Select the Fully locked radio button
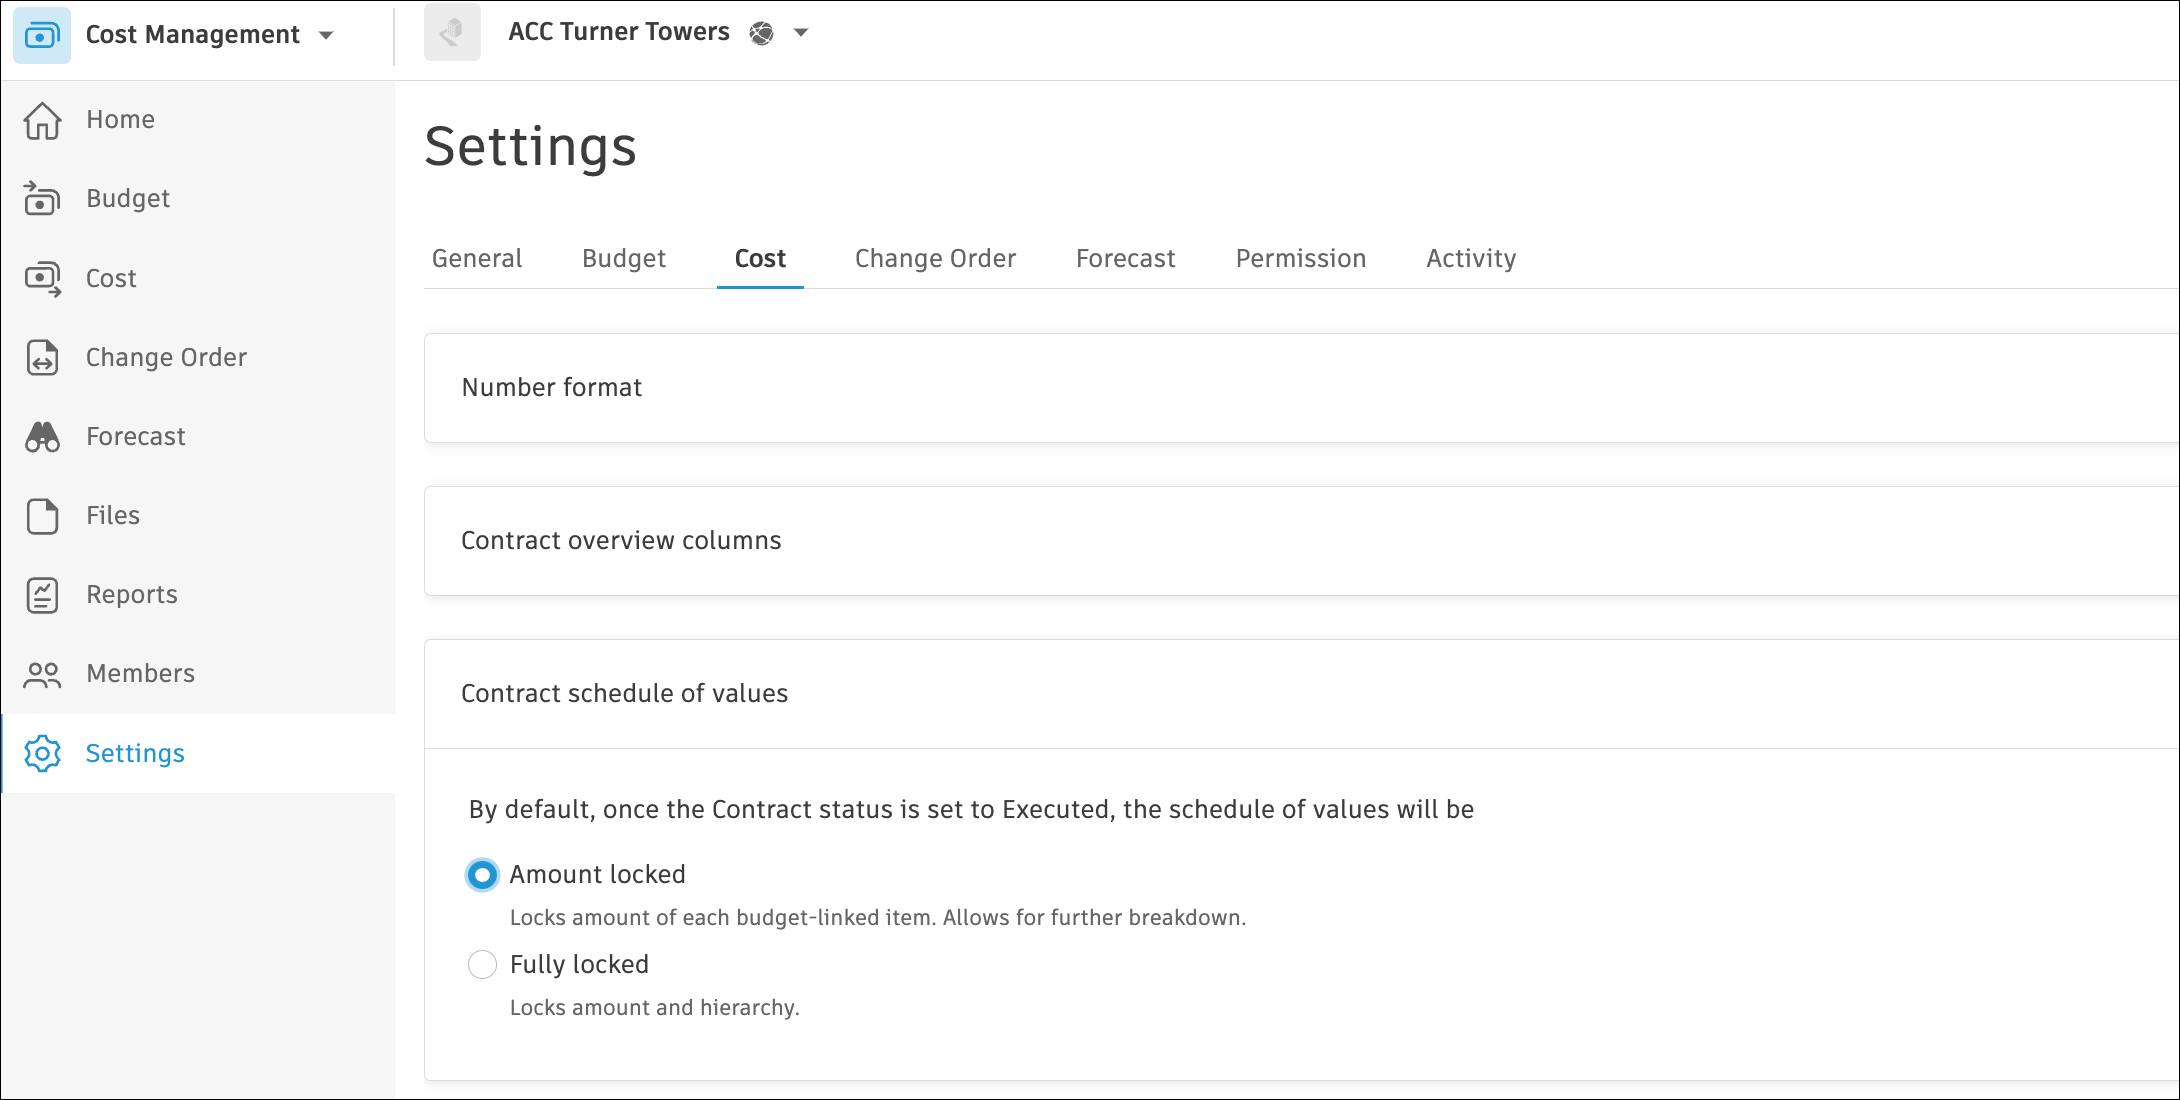2180x1100 pixels. pyautogui.click(x=482, y=965)
